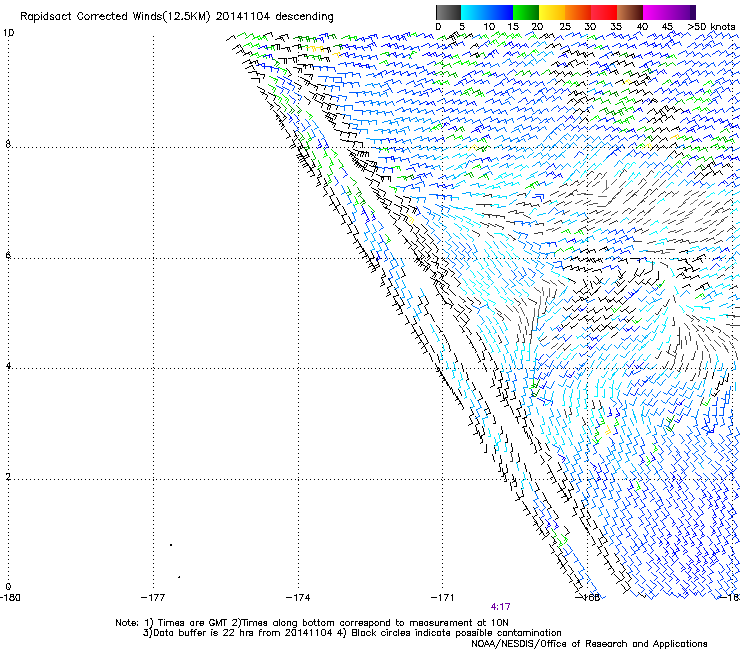Click the color legend label '20'
Viewport: 740px width, 650px height.
coord(537,27)
